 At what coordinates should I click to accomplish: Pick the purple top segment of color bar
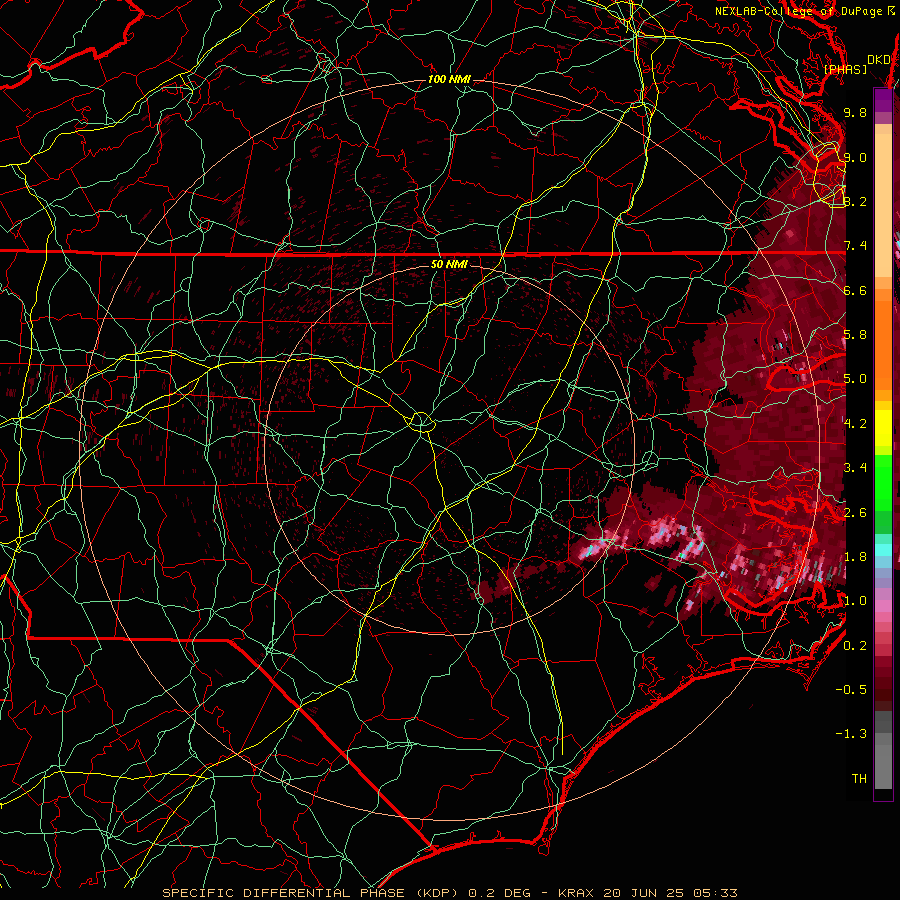pyautogui.click(x=883, y=100)
